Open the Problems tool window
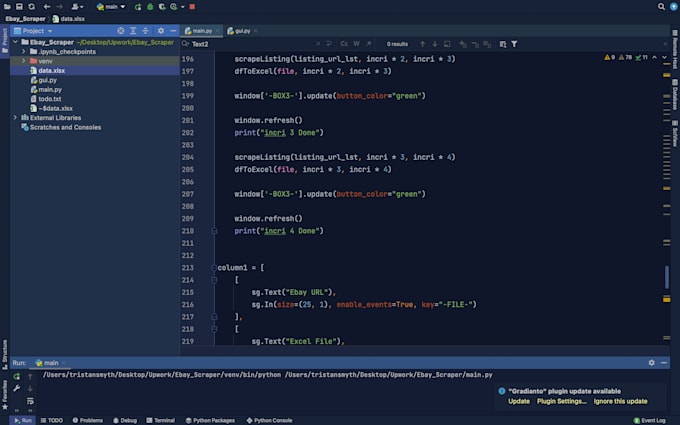 click(x=88, y=420)
